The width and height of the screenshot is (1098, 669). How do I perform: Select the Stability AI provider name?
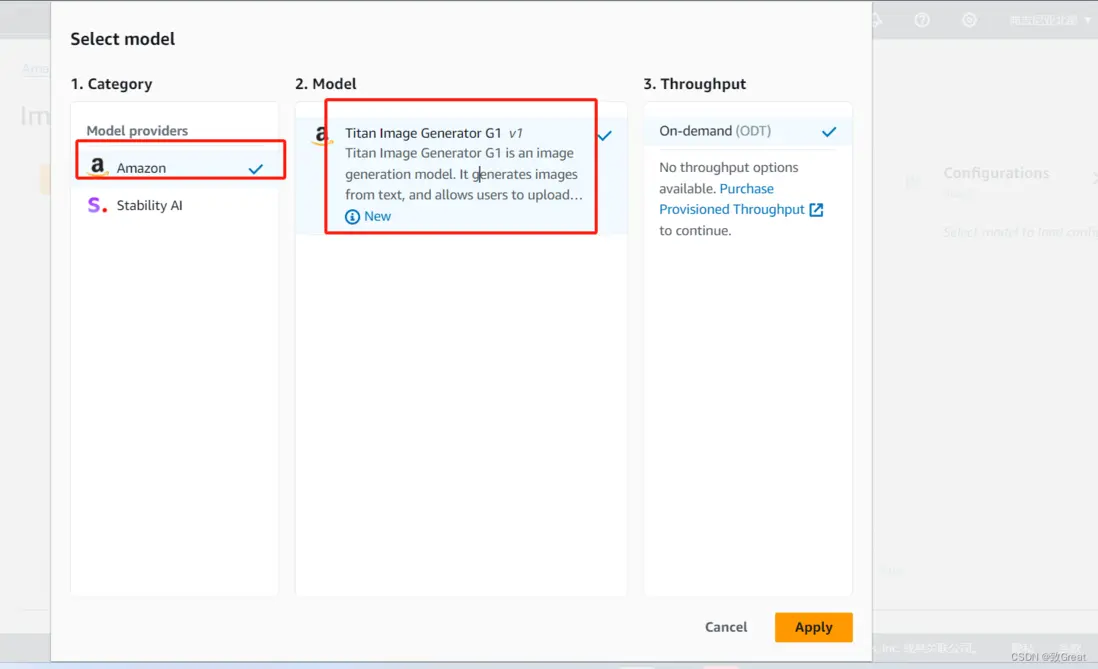149,205
